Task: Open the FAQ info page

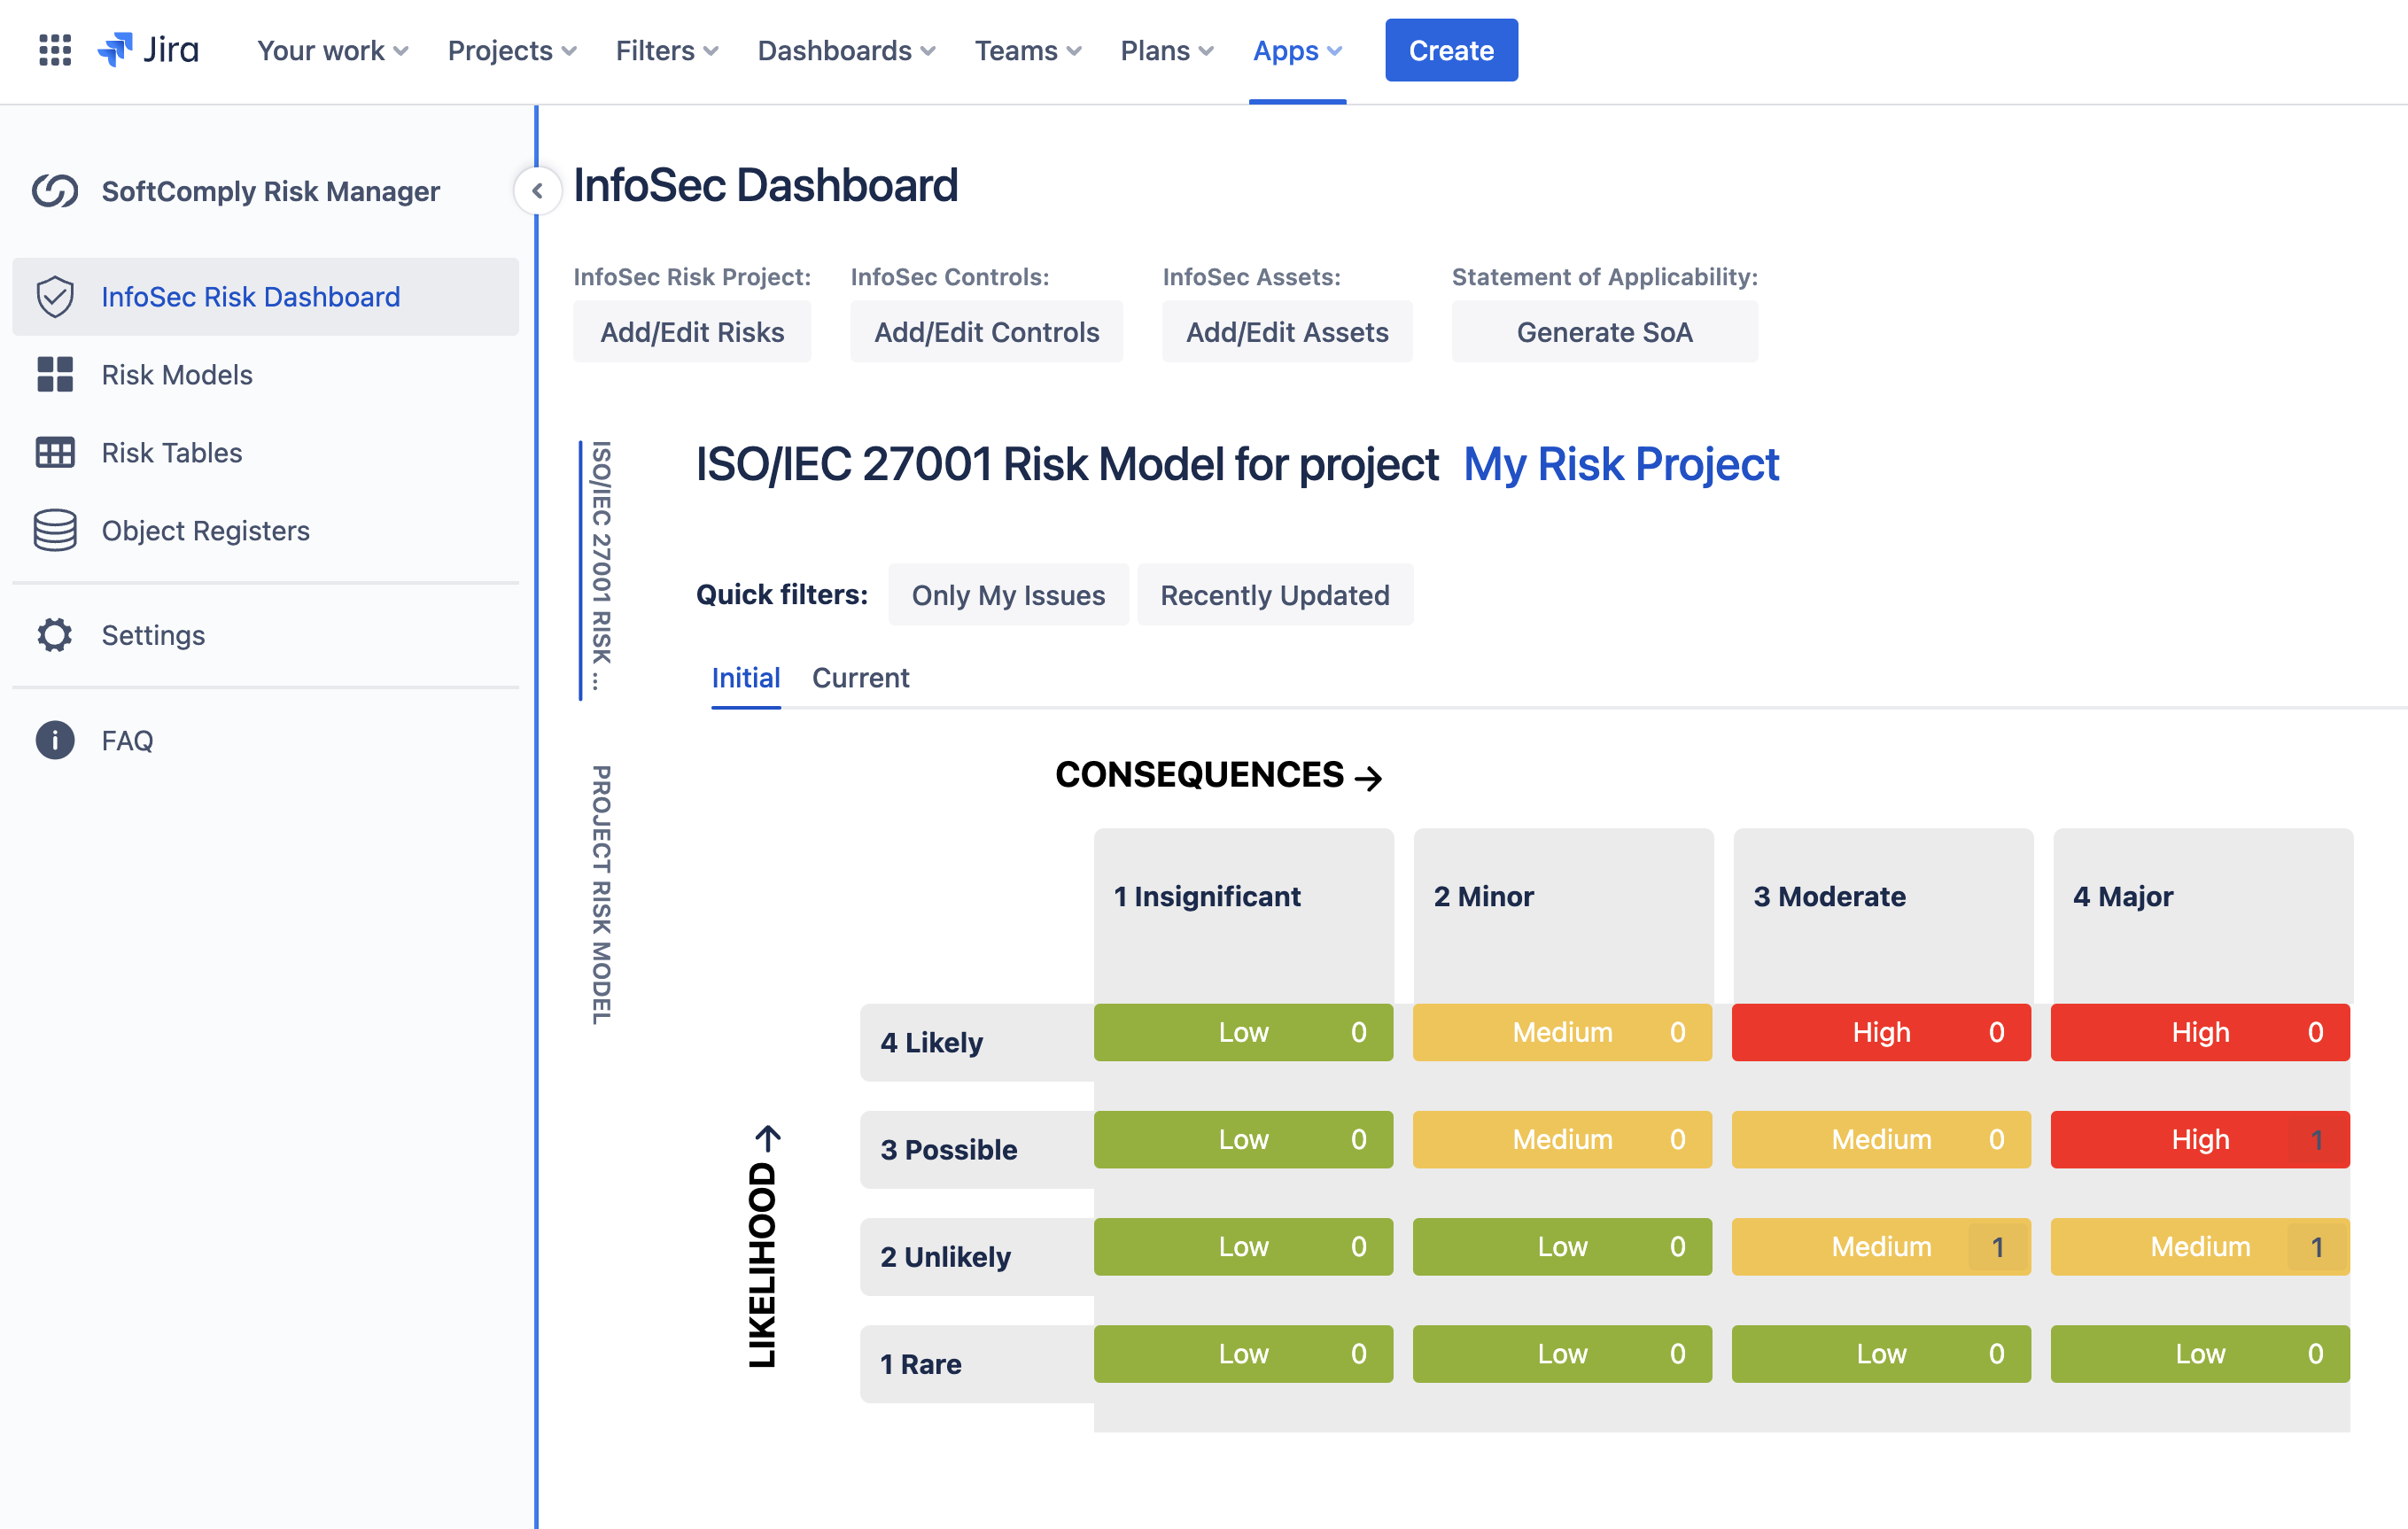Action: (54, 740)
